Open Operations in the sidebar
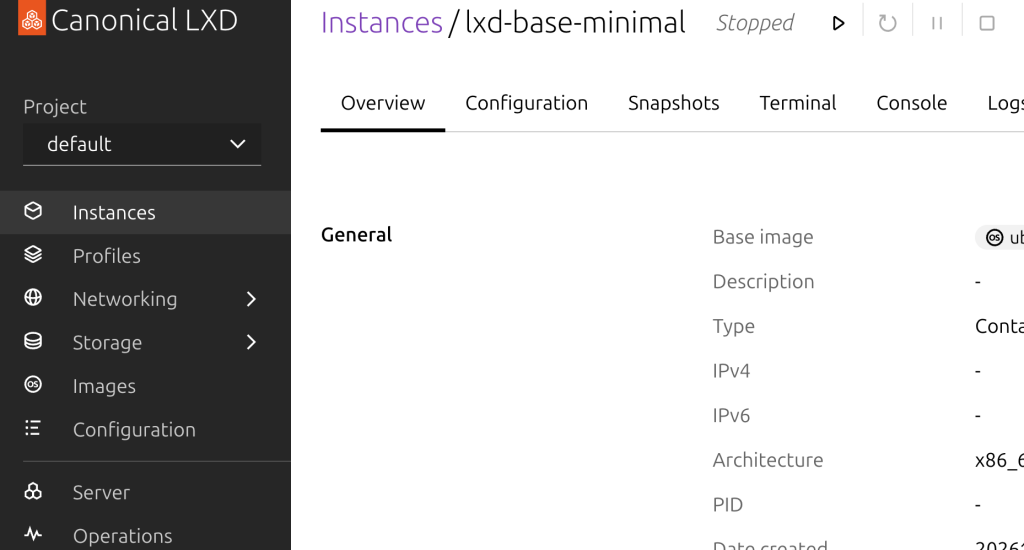Viewport: 1024px width, 550px height. pos(122,535)
